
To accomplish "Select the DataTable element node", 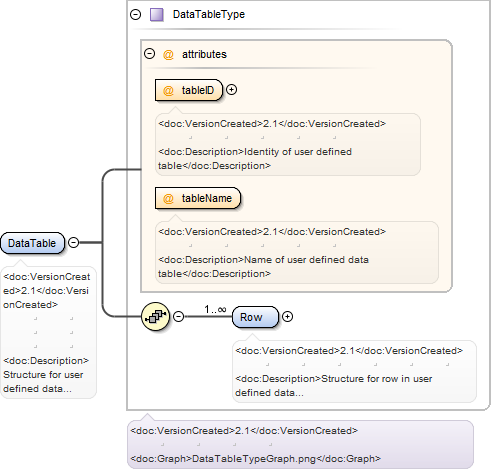I will click(x=32, y=243).
